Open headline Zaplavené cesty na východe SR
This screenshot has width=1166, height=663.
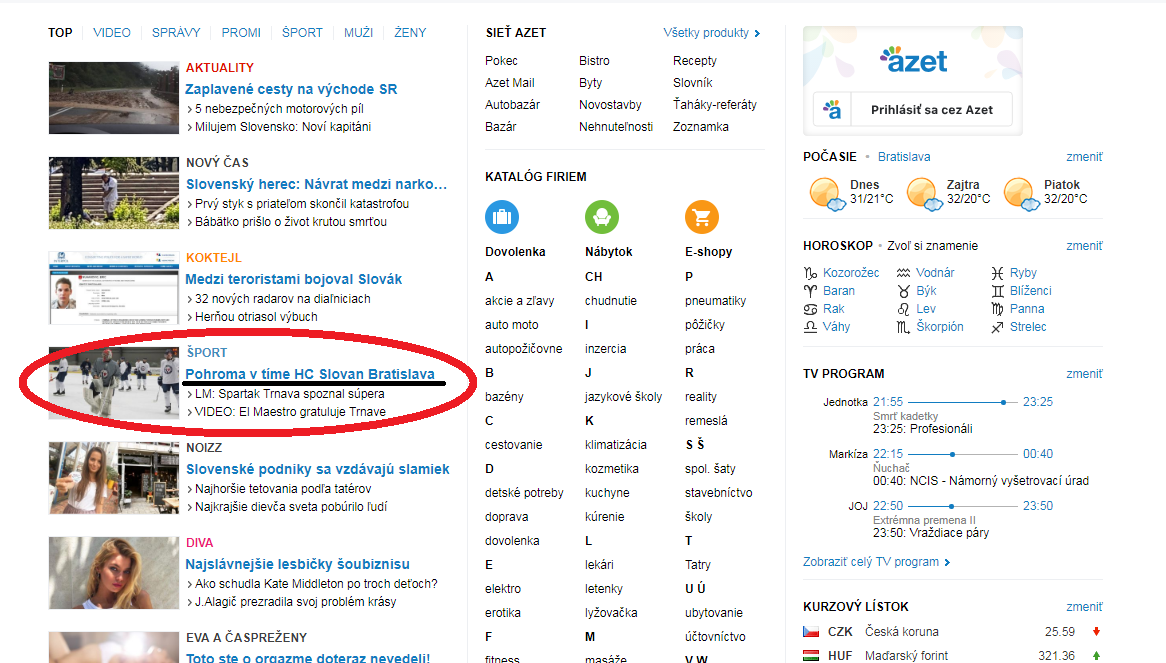tap(291, 89)
